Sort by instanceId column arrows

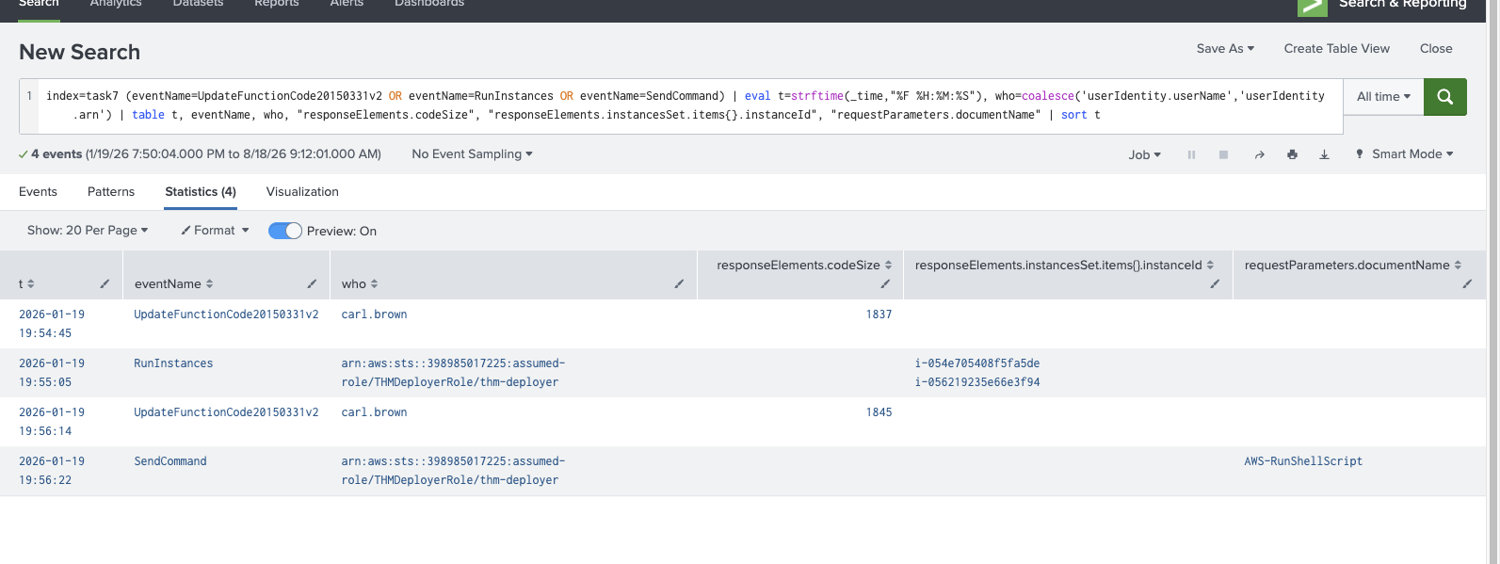click(1210, 265)
